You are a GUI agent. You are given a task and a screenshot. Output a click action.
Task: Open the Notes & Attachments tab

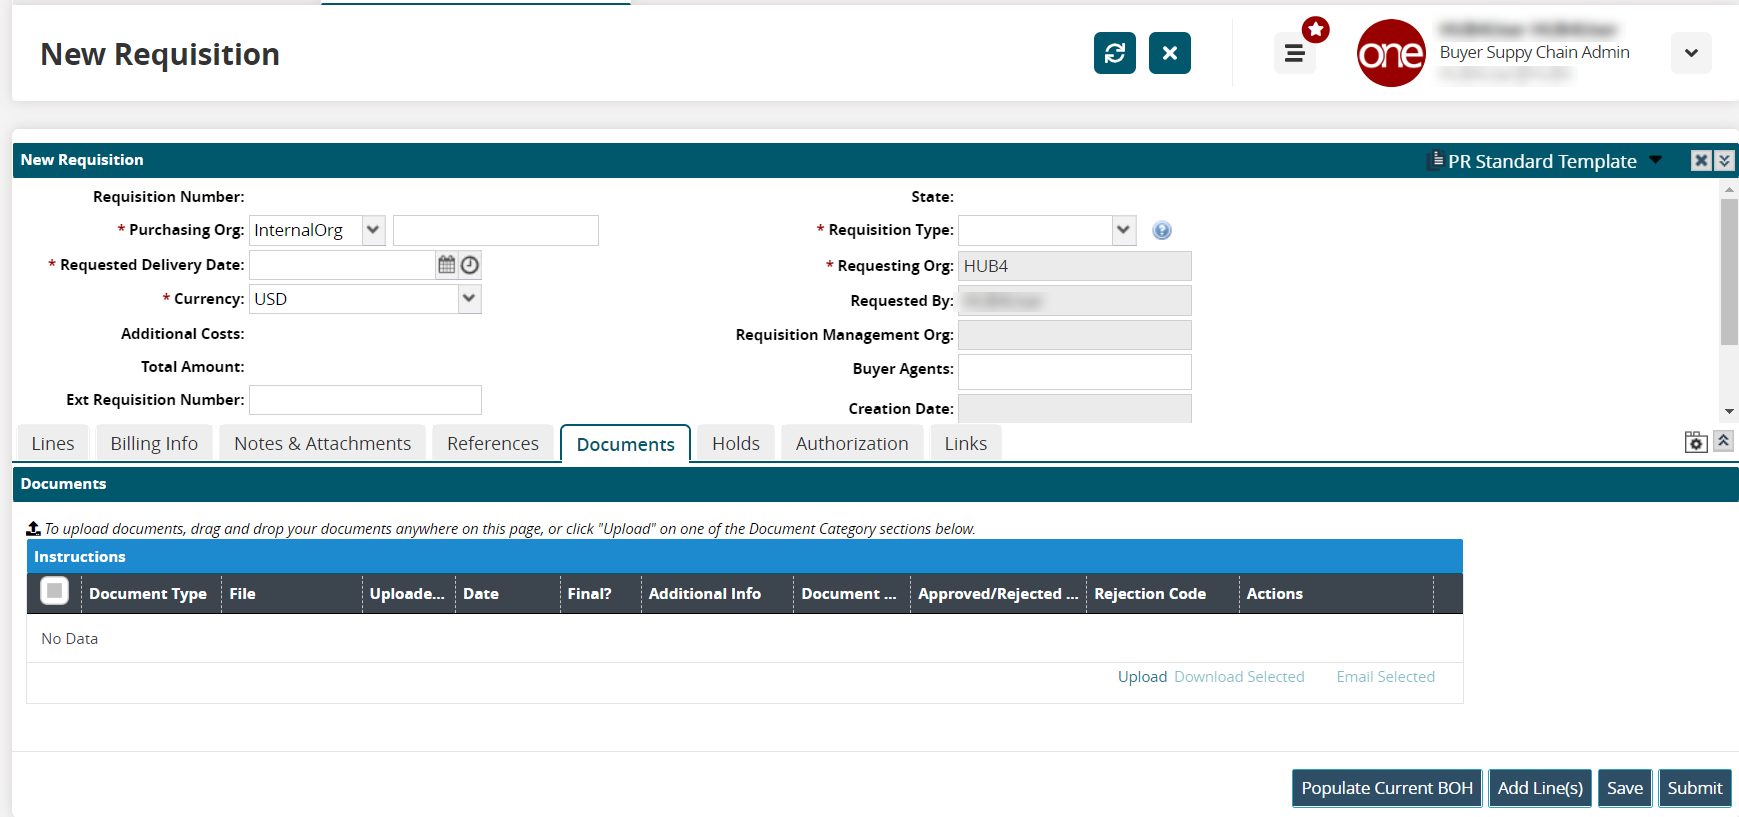click(x=322, y=444)
